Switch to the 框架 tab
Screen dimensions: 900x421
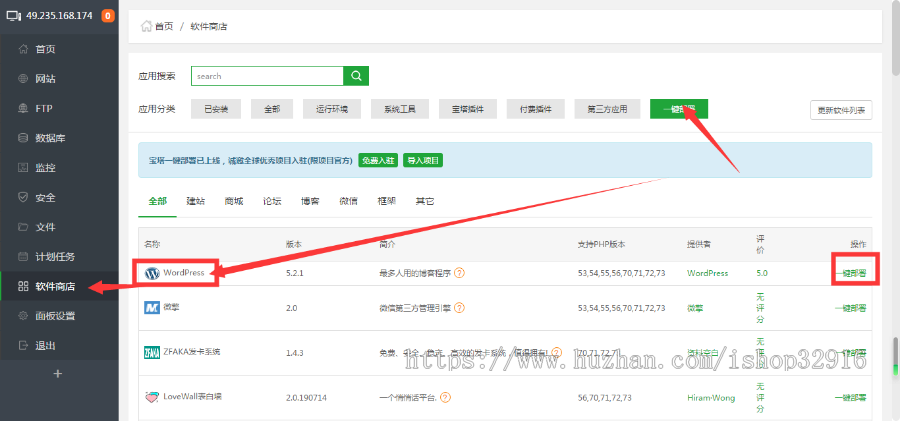pos(387,201)
